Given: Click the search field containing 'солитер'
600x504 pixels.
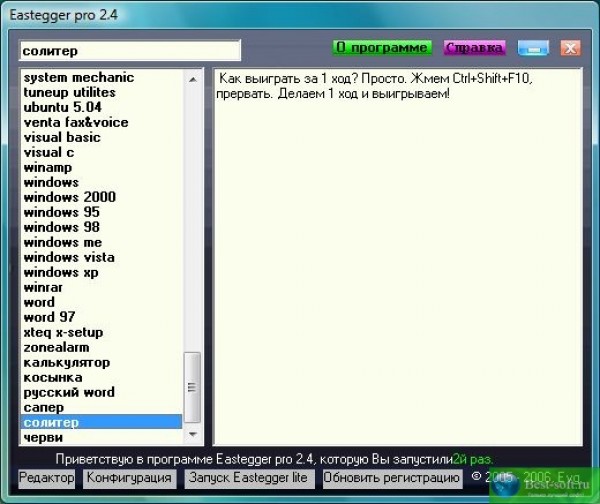Looking at the screenshot, I should pos(130,51).
